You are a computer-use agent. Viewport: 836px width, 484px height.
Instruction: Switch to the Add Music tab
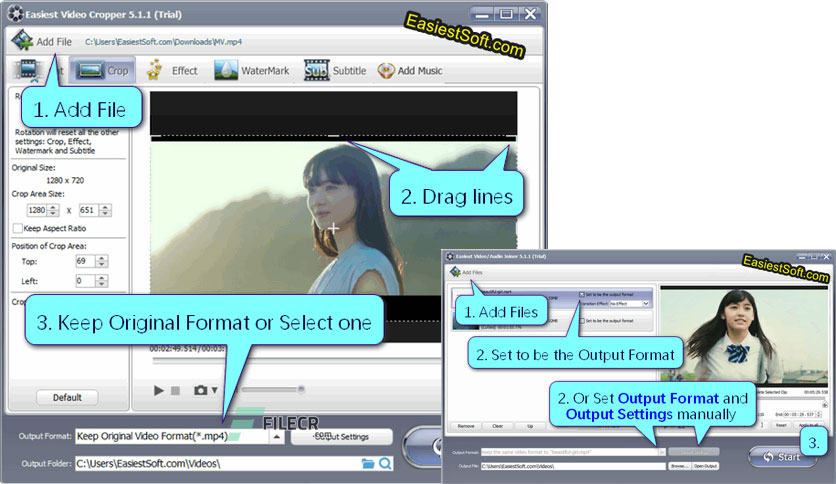pyautogui.click(x=409, y=70)
